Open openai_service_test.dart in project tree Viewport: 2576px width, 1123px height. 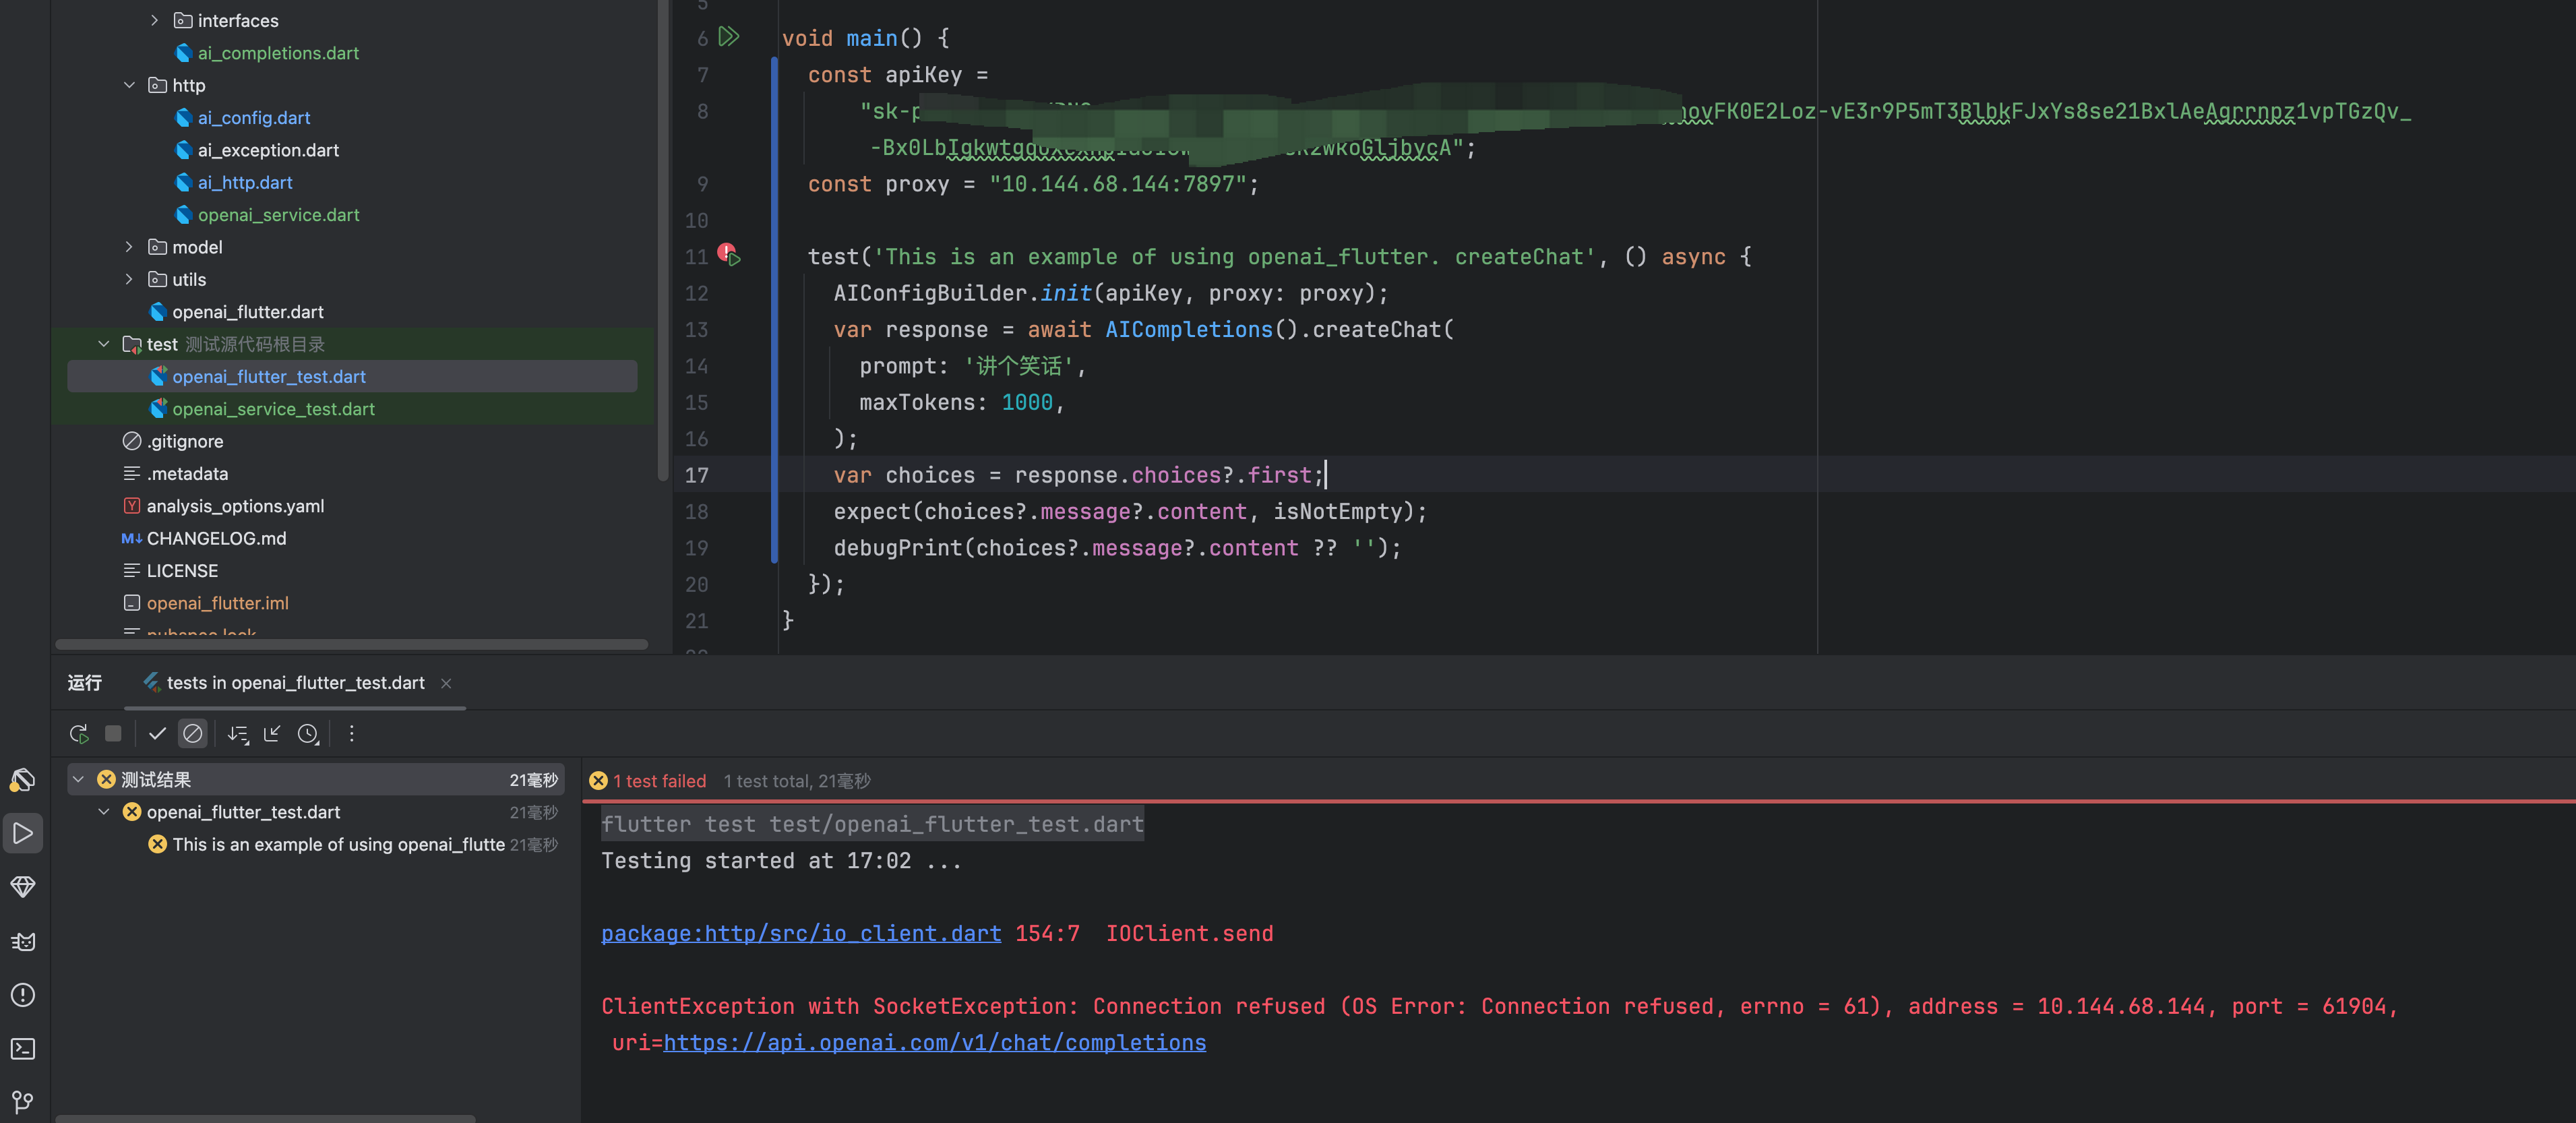[x=273, y=409]
